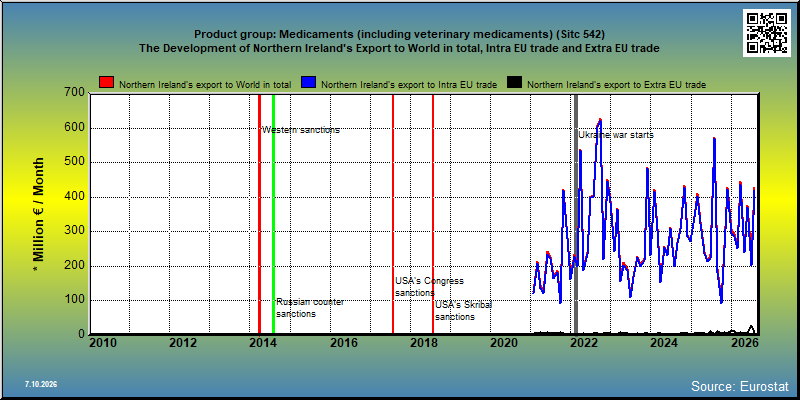Click the x-axis year label 2014
Image resolution: width=800 pixels, height=400 pixels.
click(x=263, y=343)
